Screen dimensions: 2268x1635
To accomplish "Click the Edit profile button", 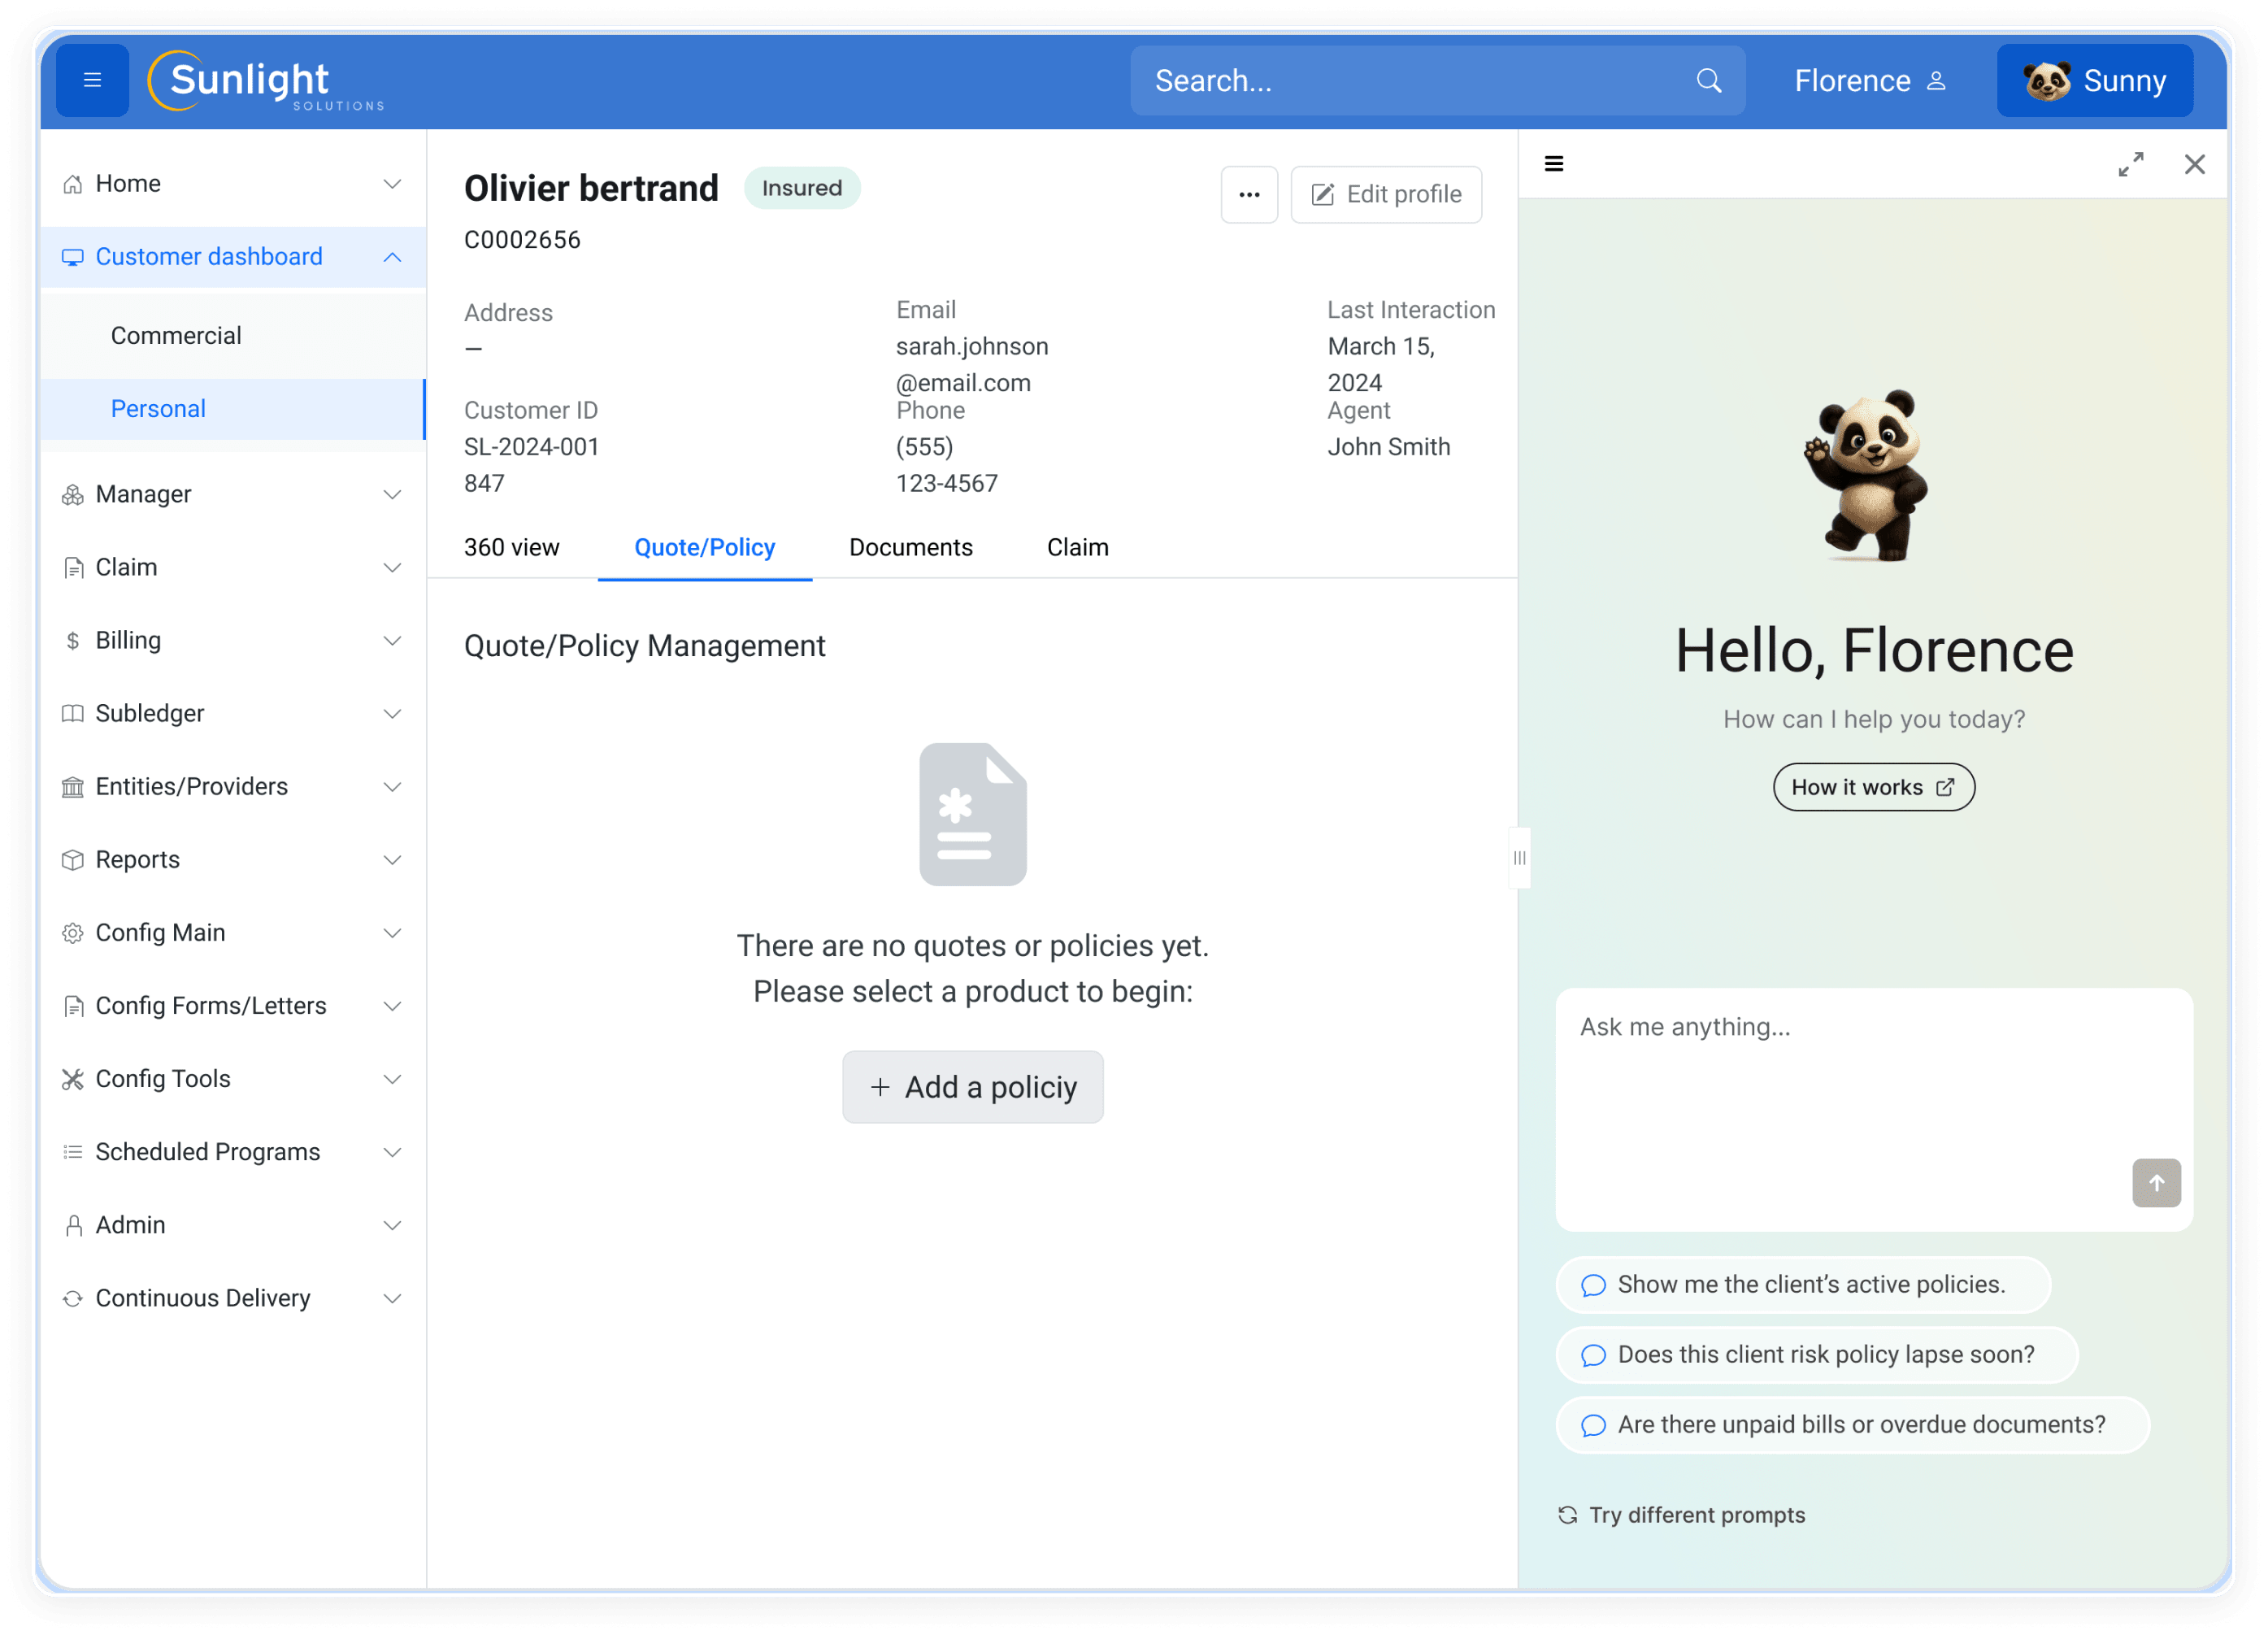I will (1385, 194).
